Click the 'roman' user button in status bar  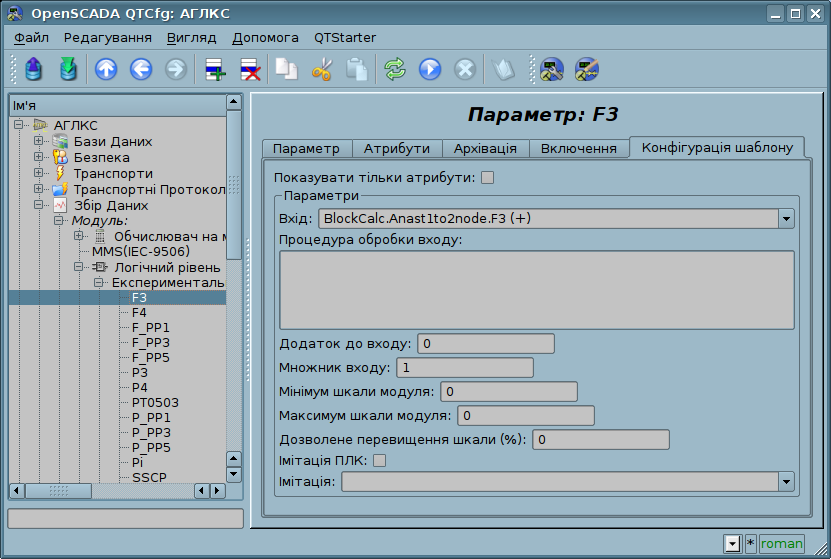click(x=781, y=543)
